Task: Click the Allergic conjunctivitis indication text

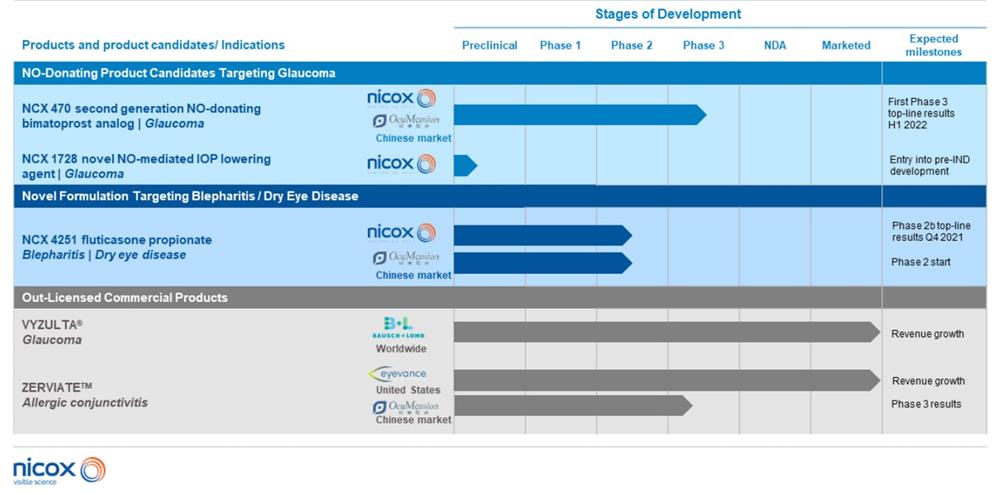Action: pyautogui.click(x=85, y=402)
